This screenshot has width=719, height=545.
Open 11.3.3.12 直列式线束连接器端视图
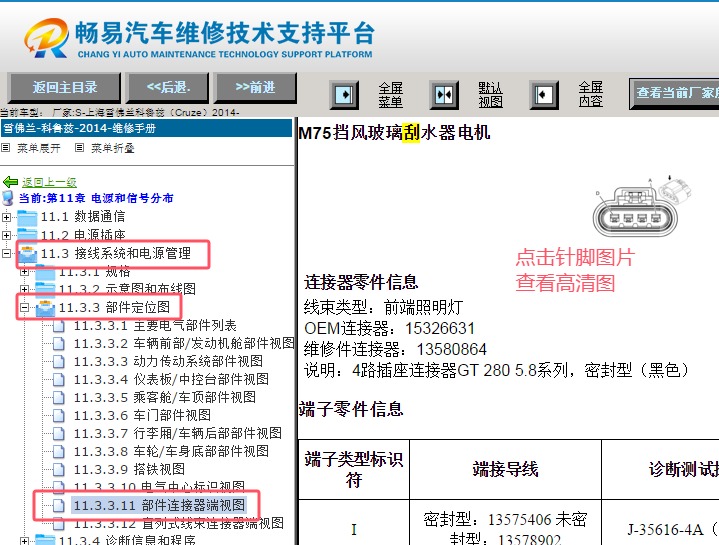(179, 523)
